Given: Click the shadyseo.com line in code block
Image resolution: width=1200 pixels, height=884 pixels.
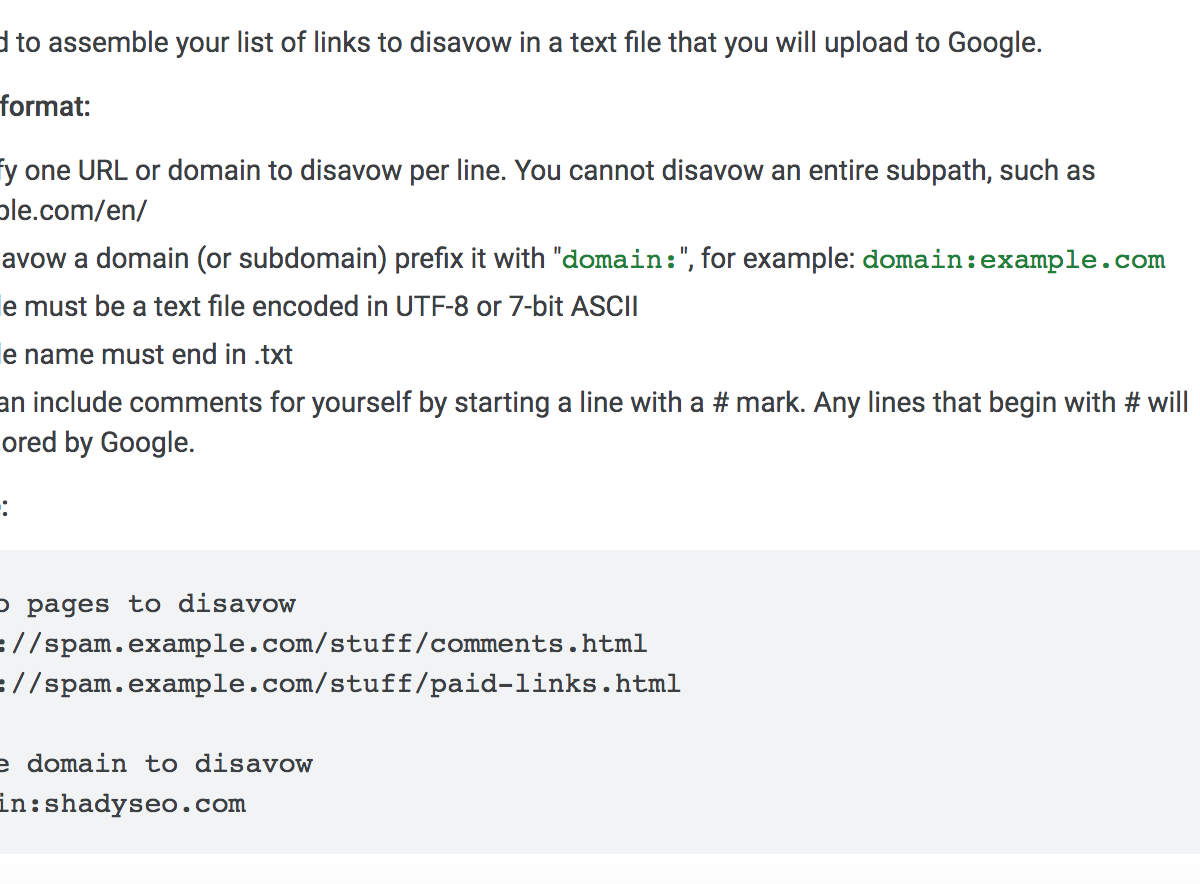Looking at the screenshot, I should [x=125, y=804].
